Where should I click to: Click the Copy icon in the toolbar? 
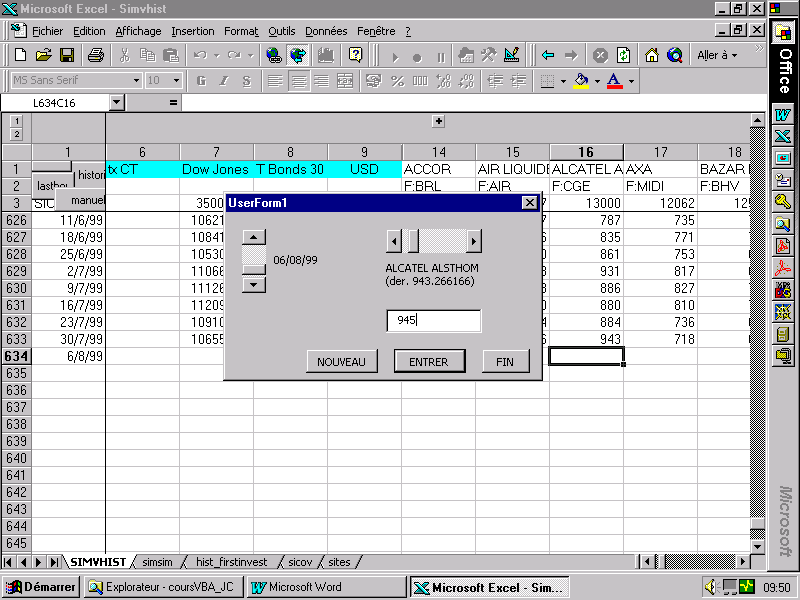[x=147, y=55]
